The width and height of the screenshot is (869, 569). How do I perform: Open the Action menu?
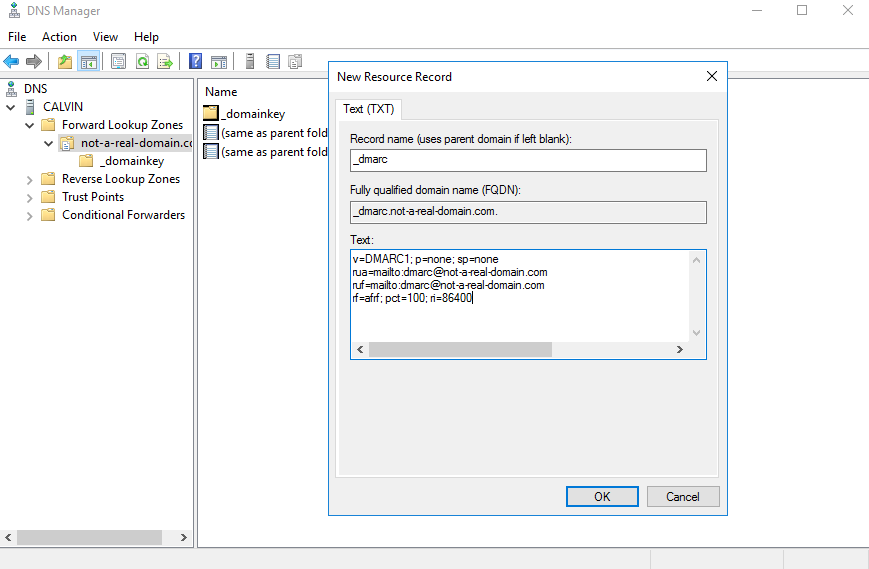[x=59, y=37]
